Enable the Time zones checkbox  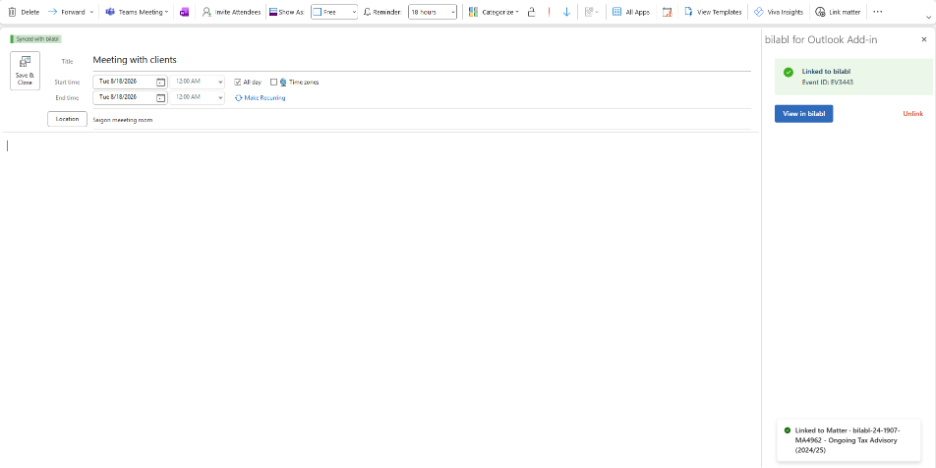click(274, 82)
